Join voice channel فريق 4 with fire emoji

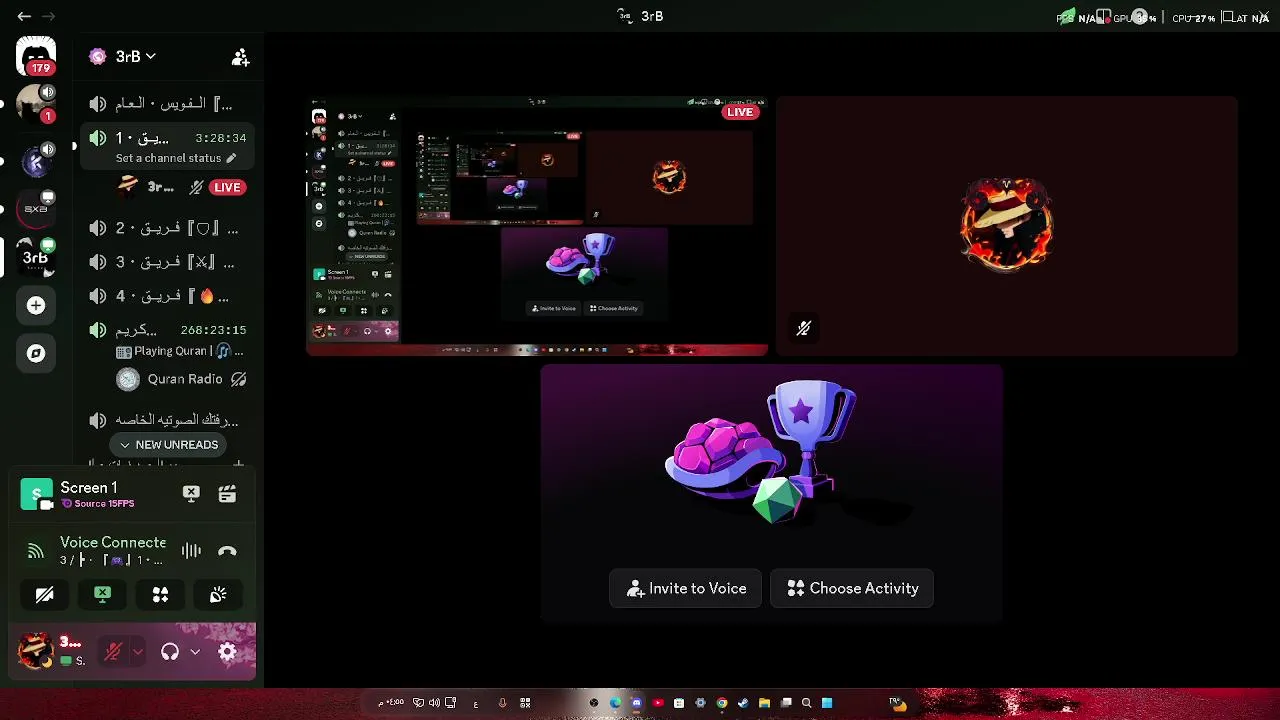[x=167, y=296]
